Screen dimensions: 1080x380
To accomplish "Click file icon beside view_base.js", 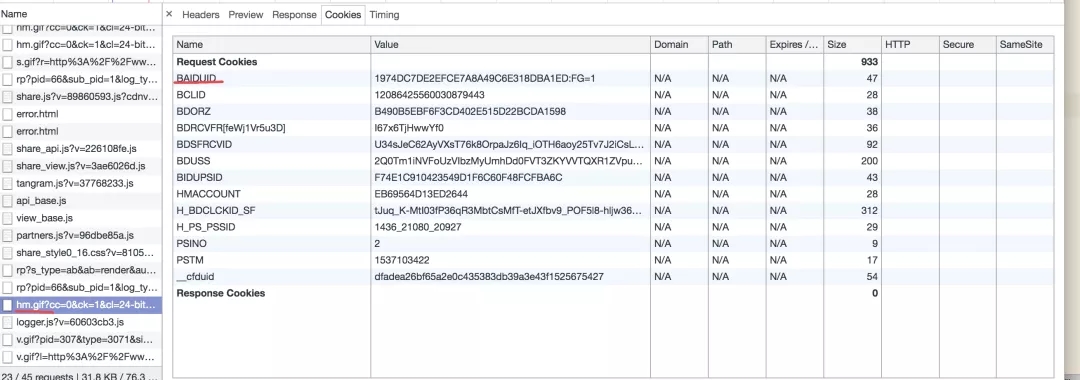I will click(8, 218).
